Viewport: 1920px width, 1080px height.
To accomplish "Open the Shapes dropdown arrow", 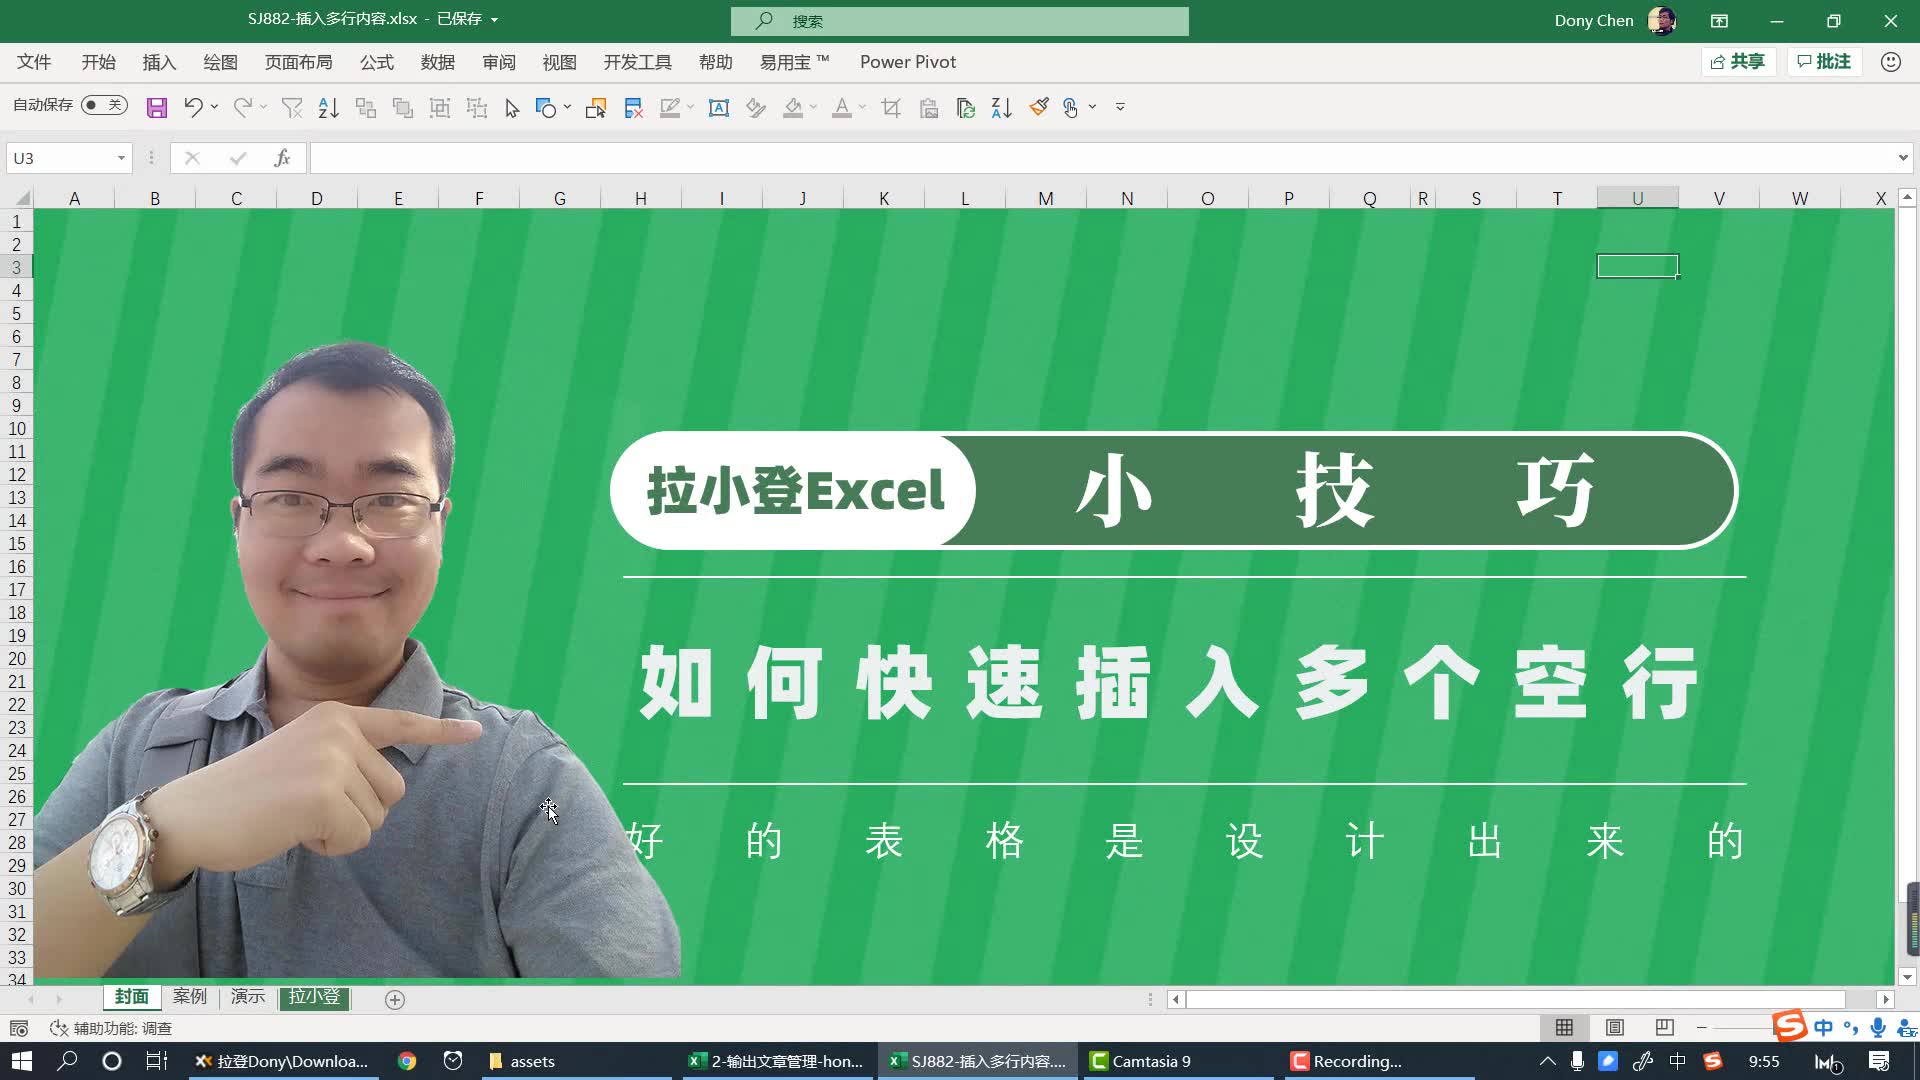I will (567, 108).
